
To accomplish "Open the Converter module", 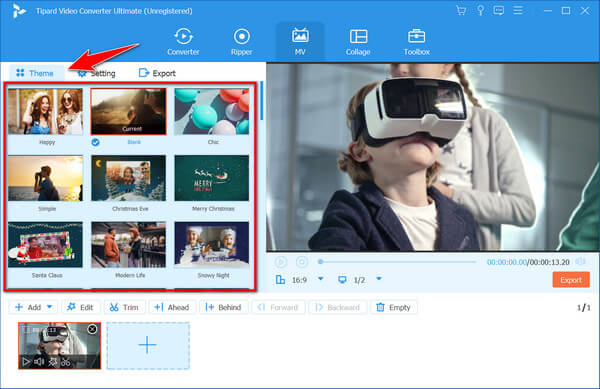I will click(183, 42).
